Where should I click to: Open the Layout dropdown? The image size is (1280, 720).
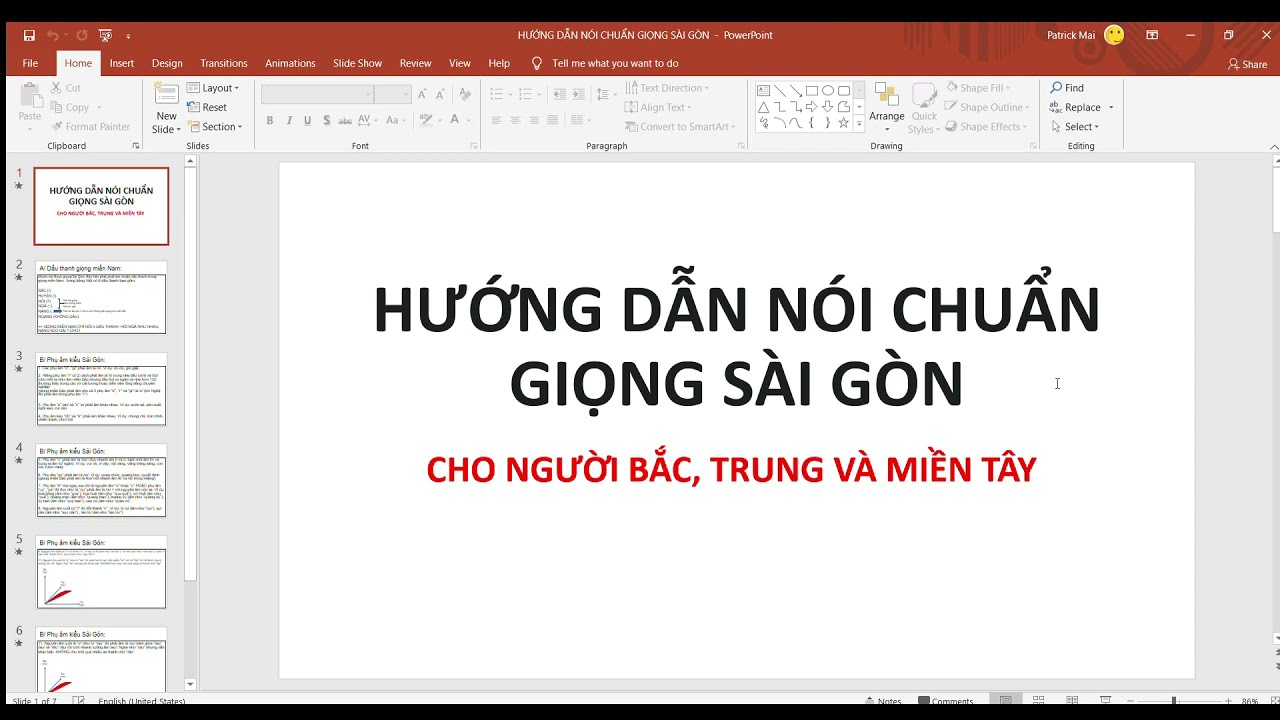(214, 88)
